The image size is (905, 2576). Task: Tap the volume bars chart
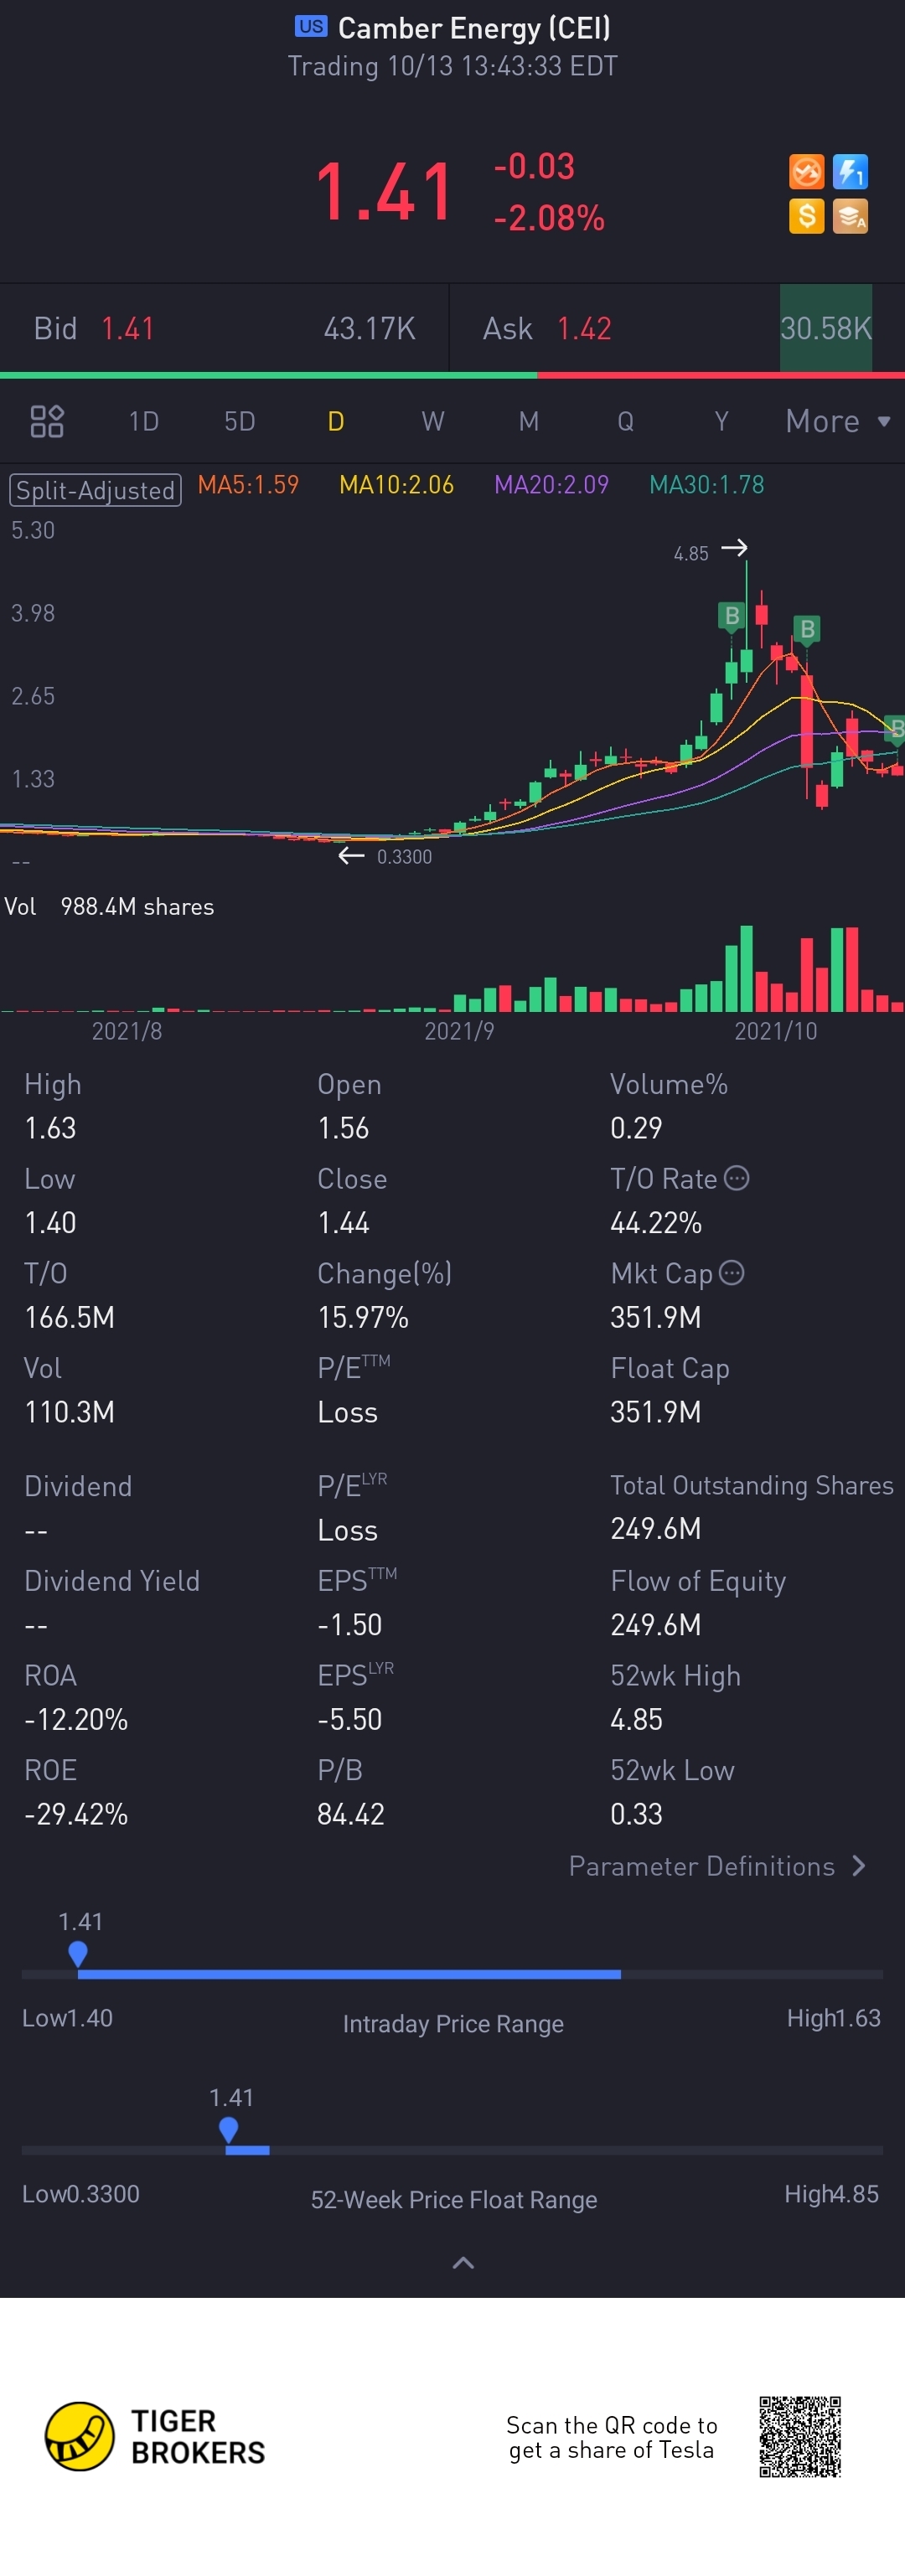click(452, 968)
